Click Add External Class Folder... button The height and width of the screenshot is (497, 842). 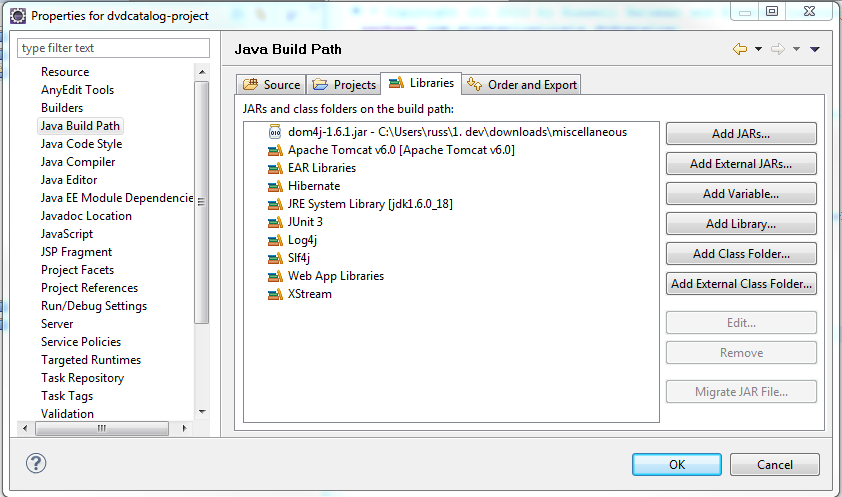[x=741, y=284]
